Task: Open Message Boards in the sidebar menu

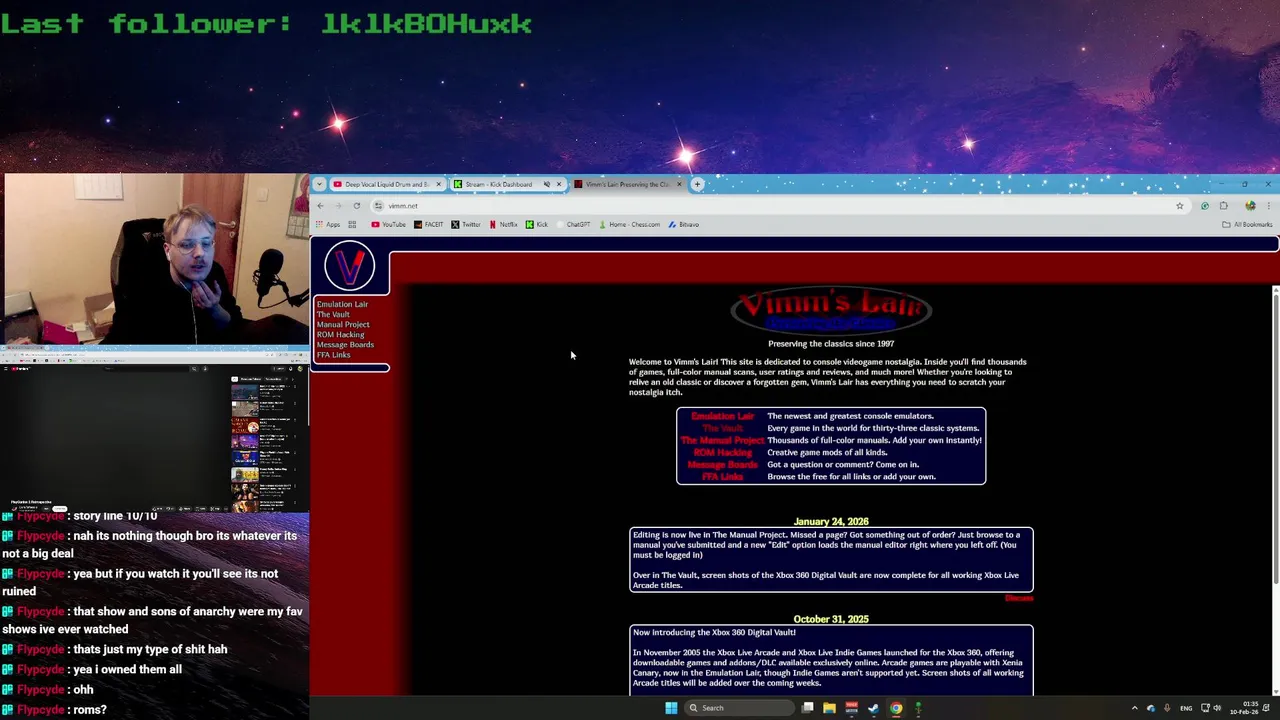Action: point(345,344)
